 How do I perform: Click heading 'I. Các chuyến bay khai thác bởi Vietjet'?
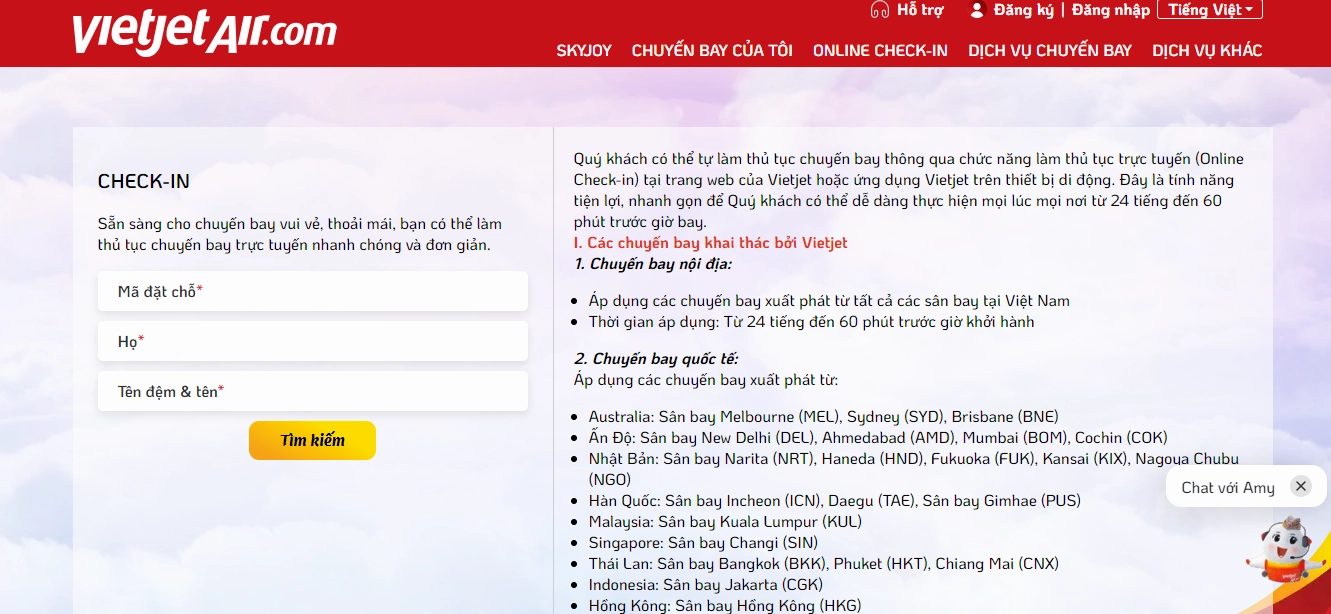710,243
